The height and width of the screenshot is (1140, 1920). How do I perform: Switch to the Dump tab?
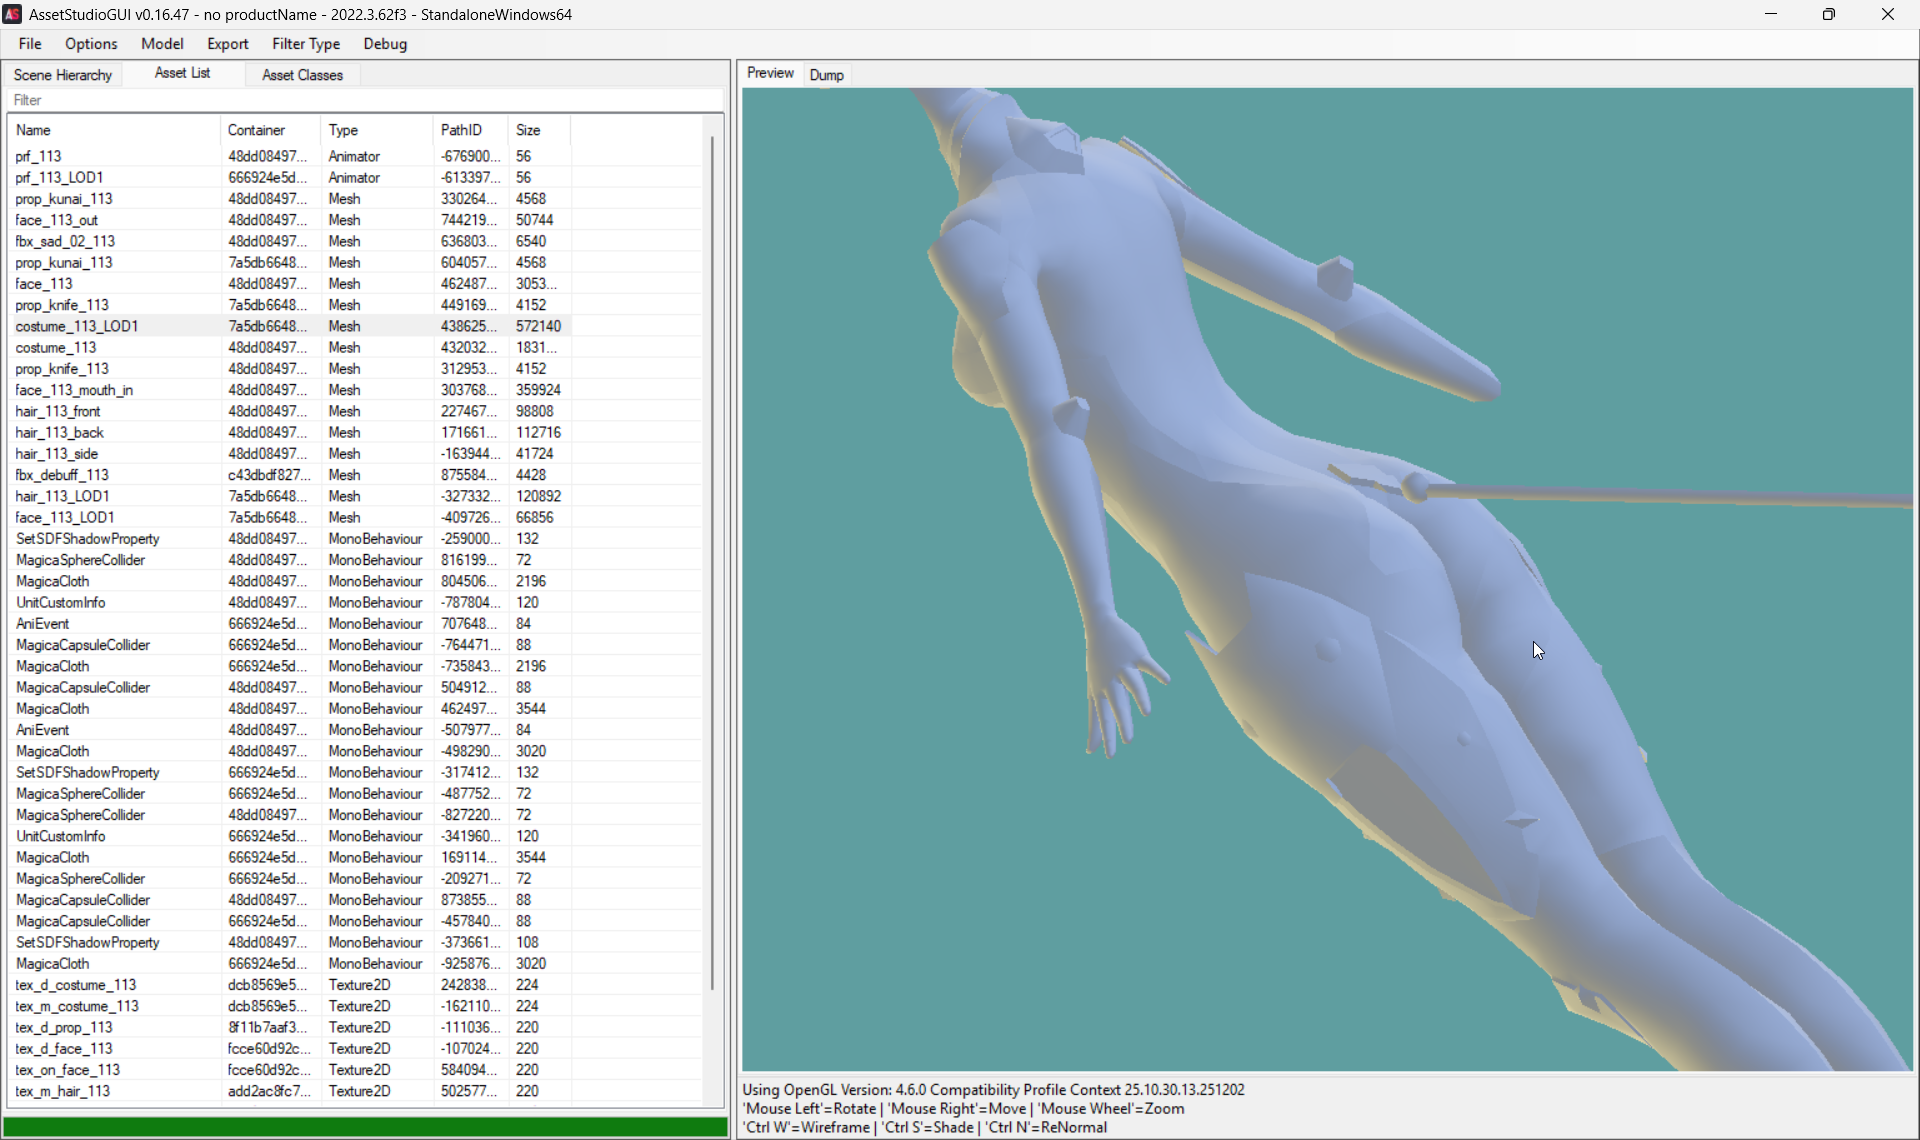[826, 75]
